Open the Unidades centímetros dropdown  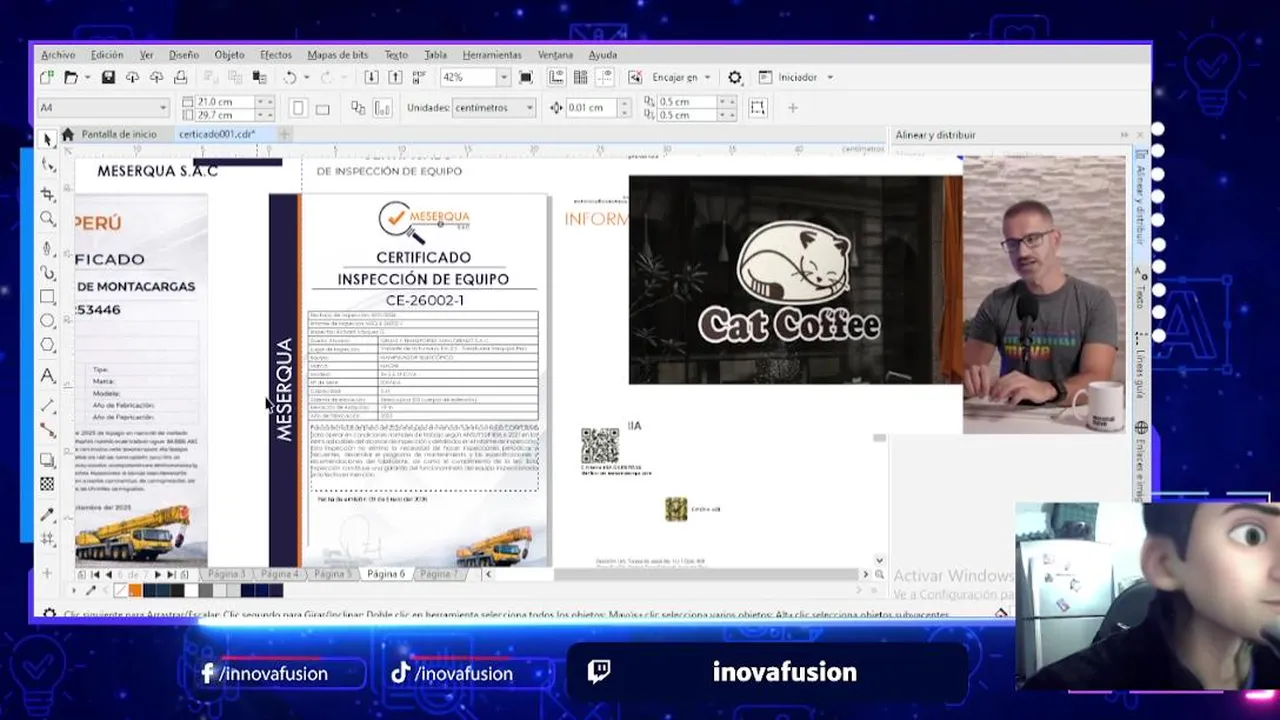pos(529,108)
